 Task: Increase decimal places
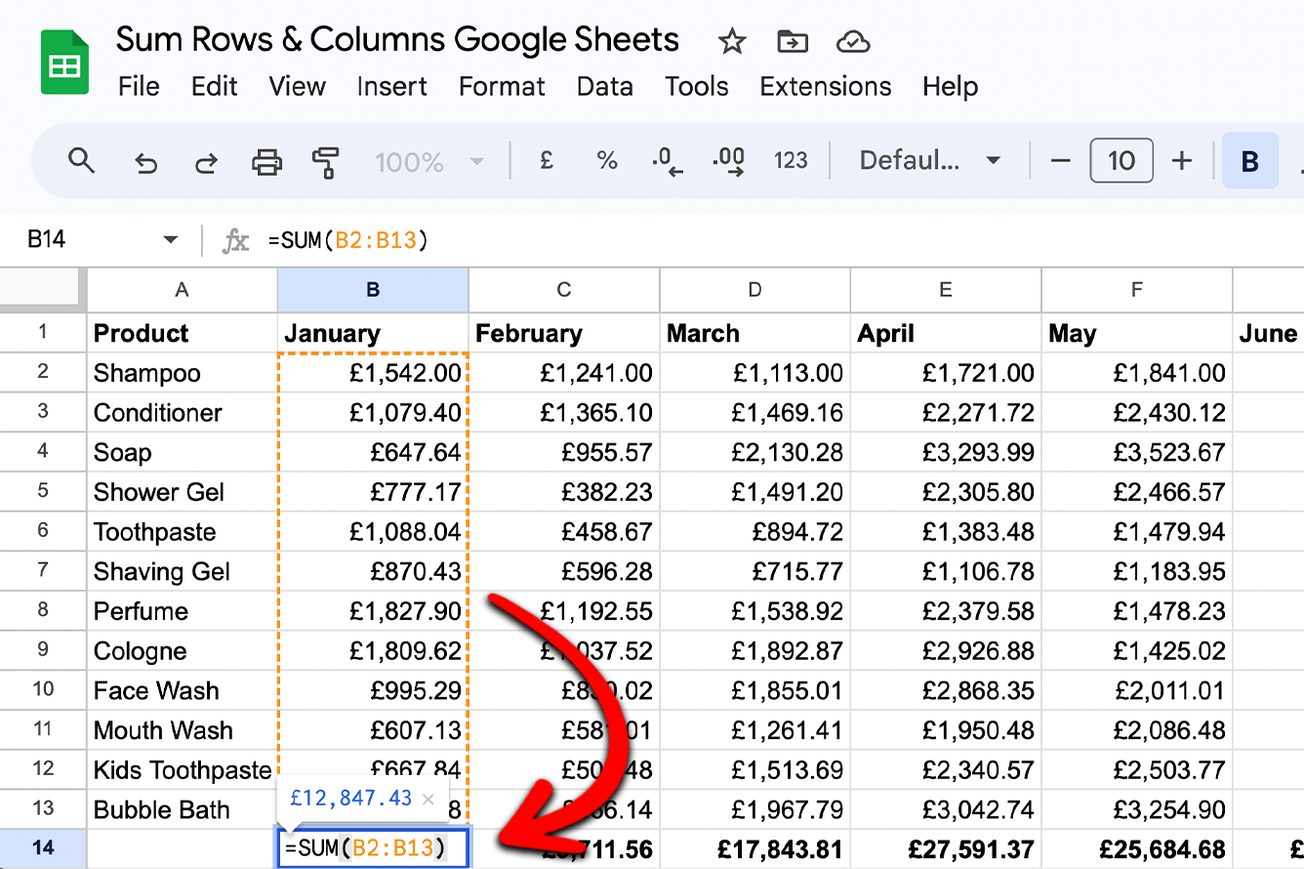tap(728, 160)
